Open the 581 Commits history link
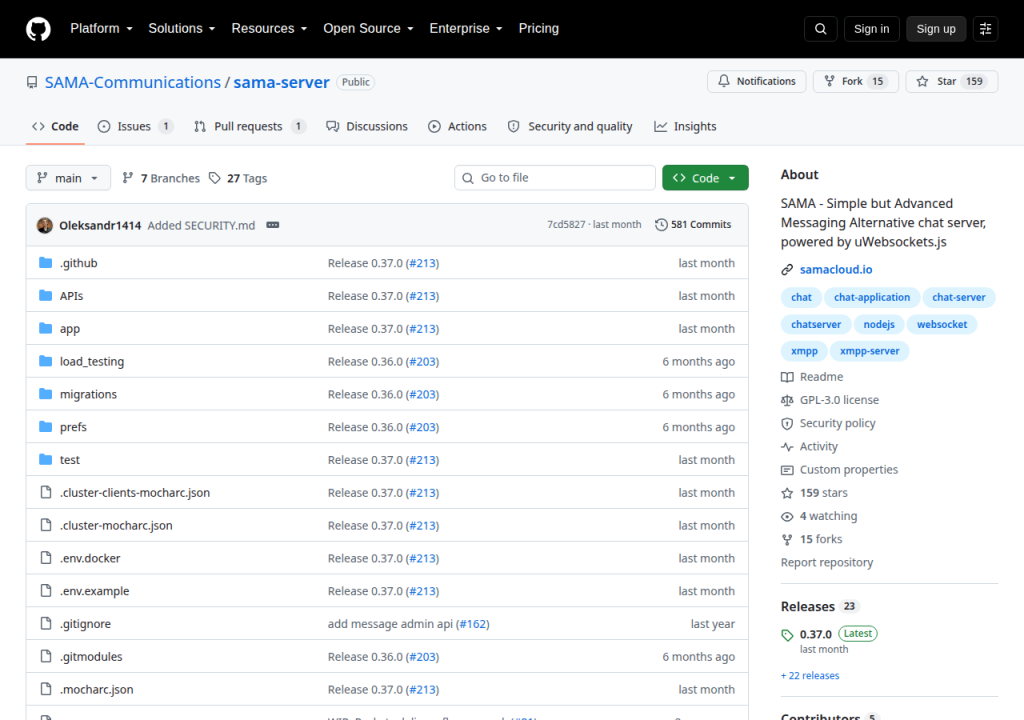Viewport: 1024px width, 720px height. point(693,224)
